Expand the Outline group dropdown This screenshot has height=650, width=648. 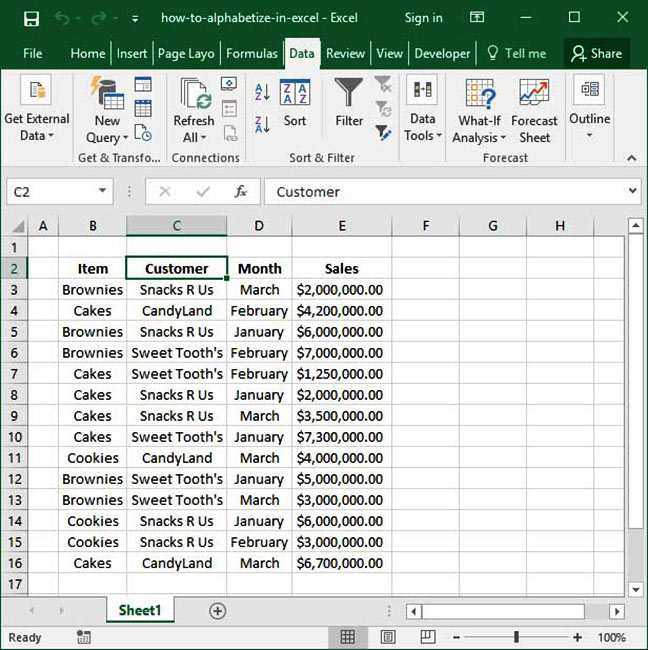click(589, 110)
